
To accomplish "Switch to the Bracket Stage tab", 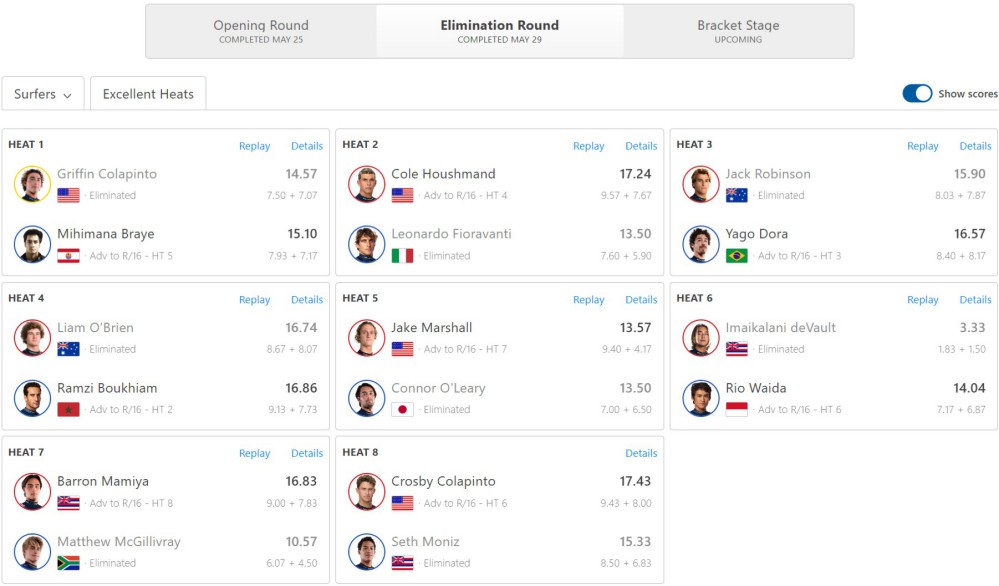I will point(738,31).
